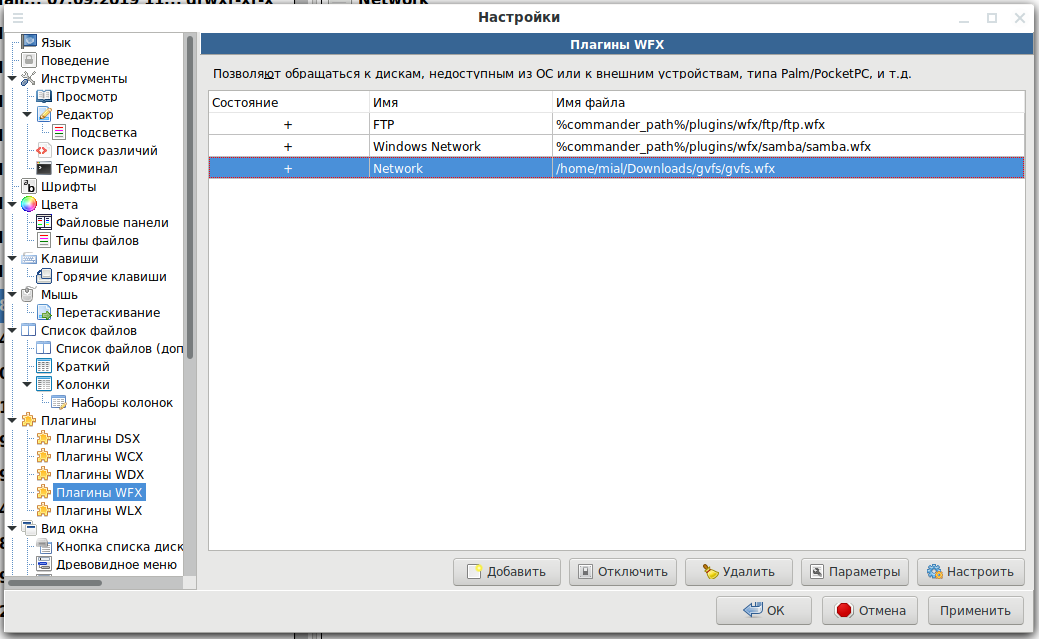
Task: Click the Файловые панели icon
Action: click(x=44, y=222)
